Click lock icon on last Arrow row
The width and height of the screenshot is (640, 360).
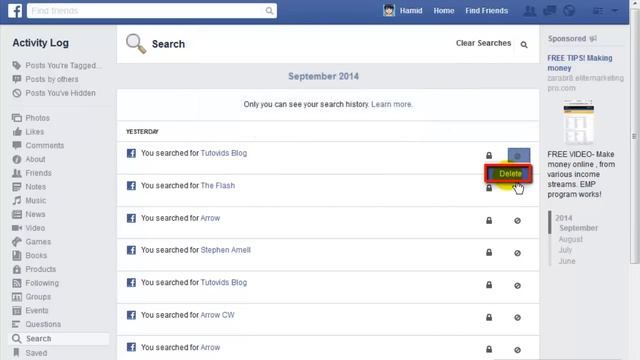coord(489,349)
